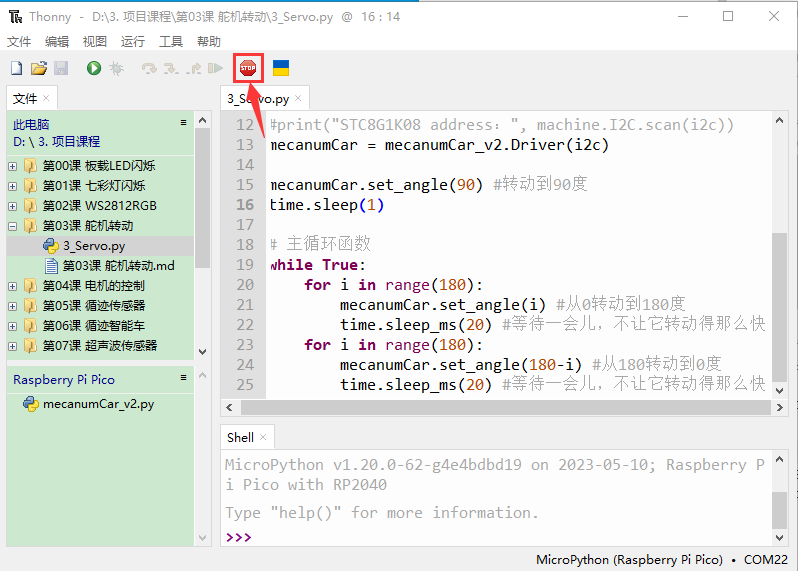Expand the 第01课 七彩灯闪烁 folder

[13, 186]
